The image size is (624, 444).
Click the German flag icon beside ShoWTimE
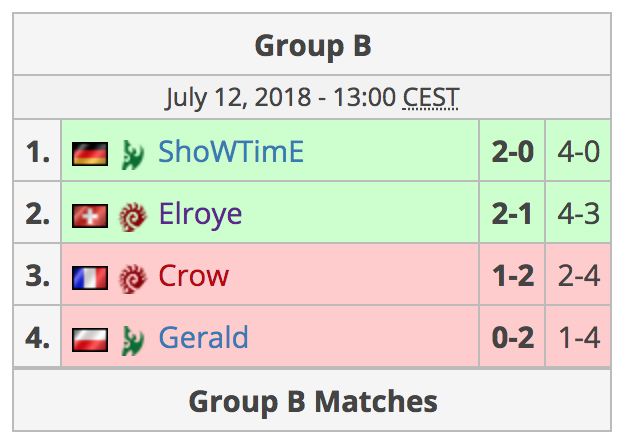[90, 154]
